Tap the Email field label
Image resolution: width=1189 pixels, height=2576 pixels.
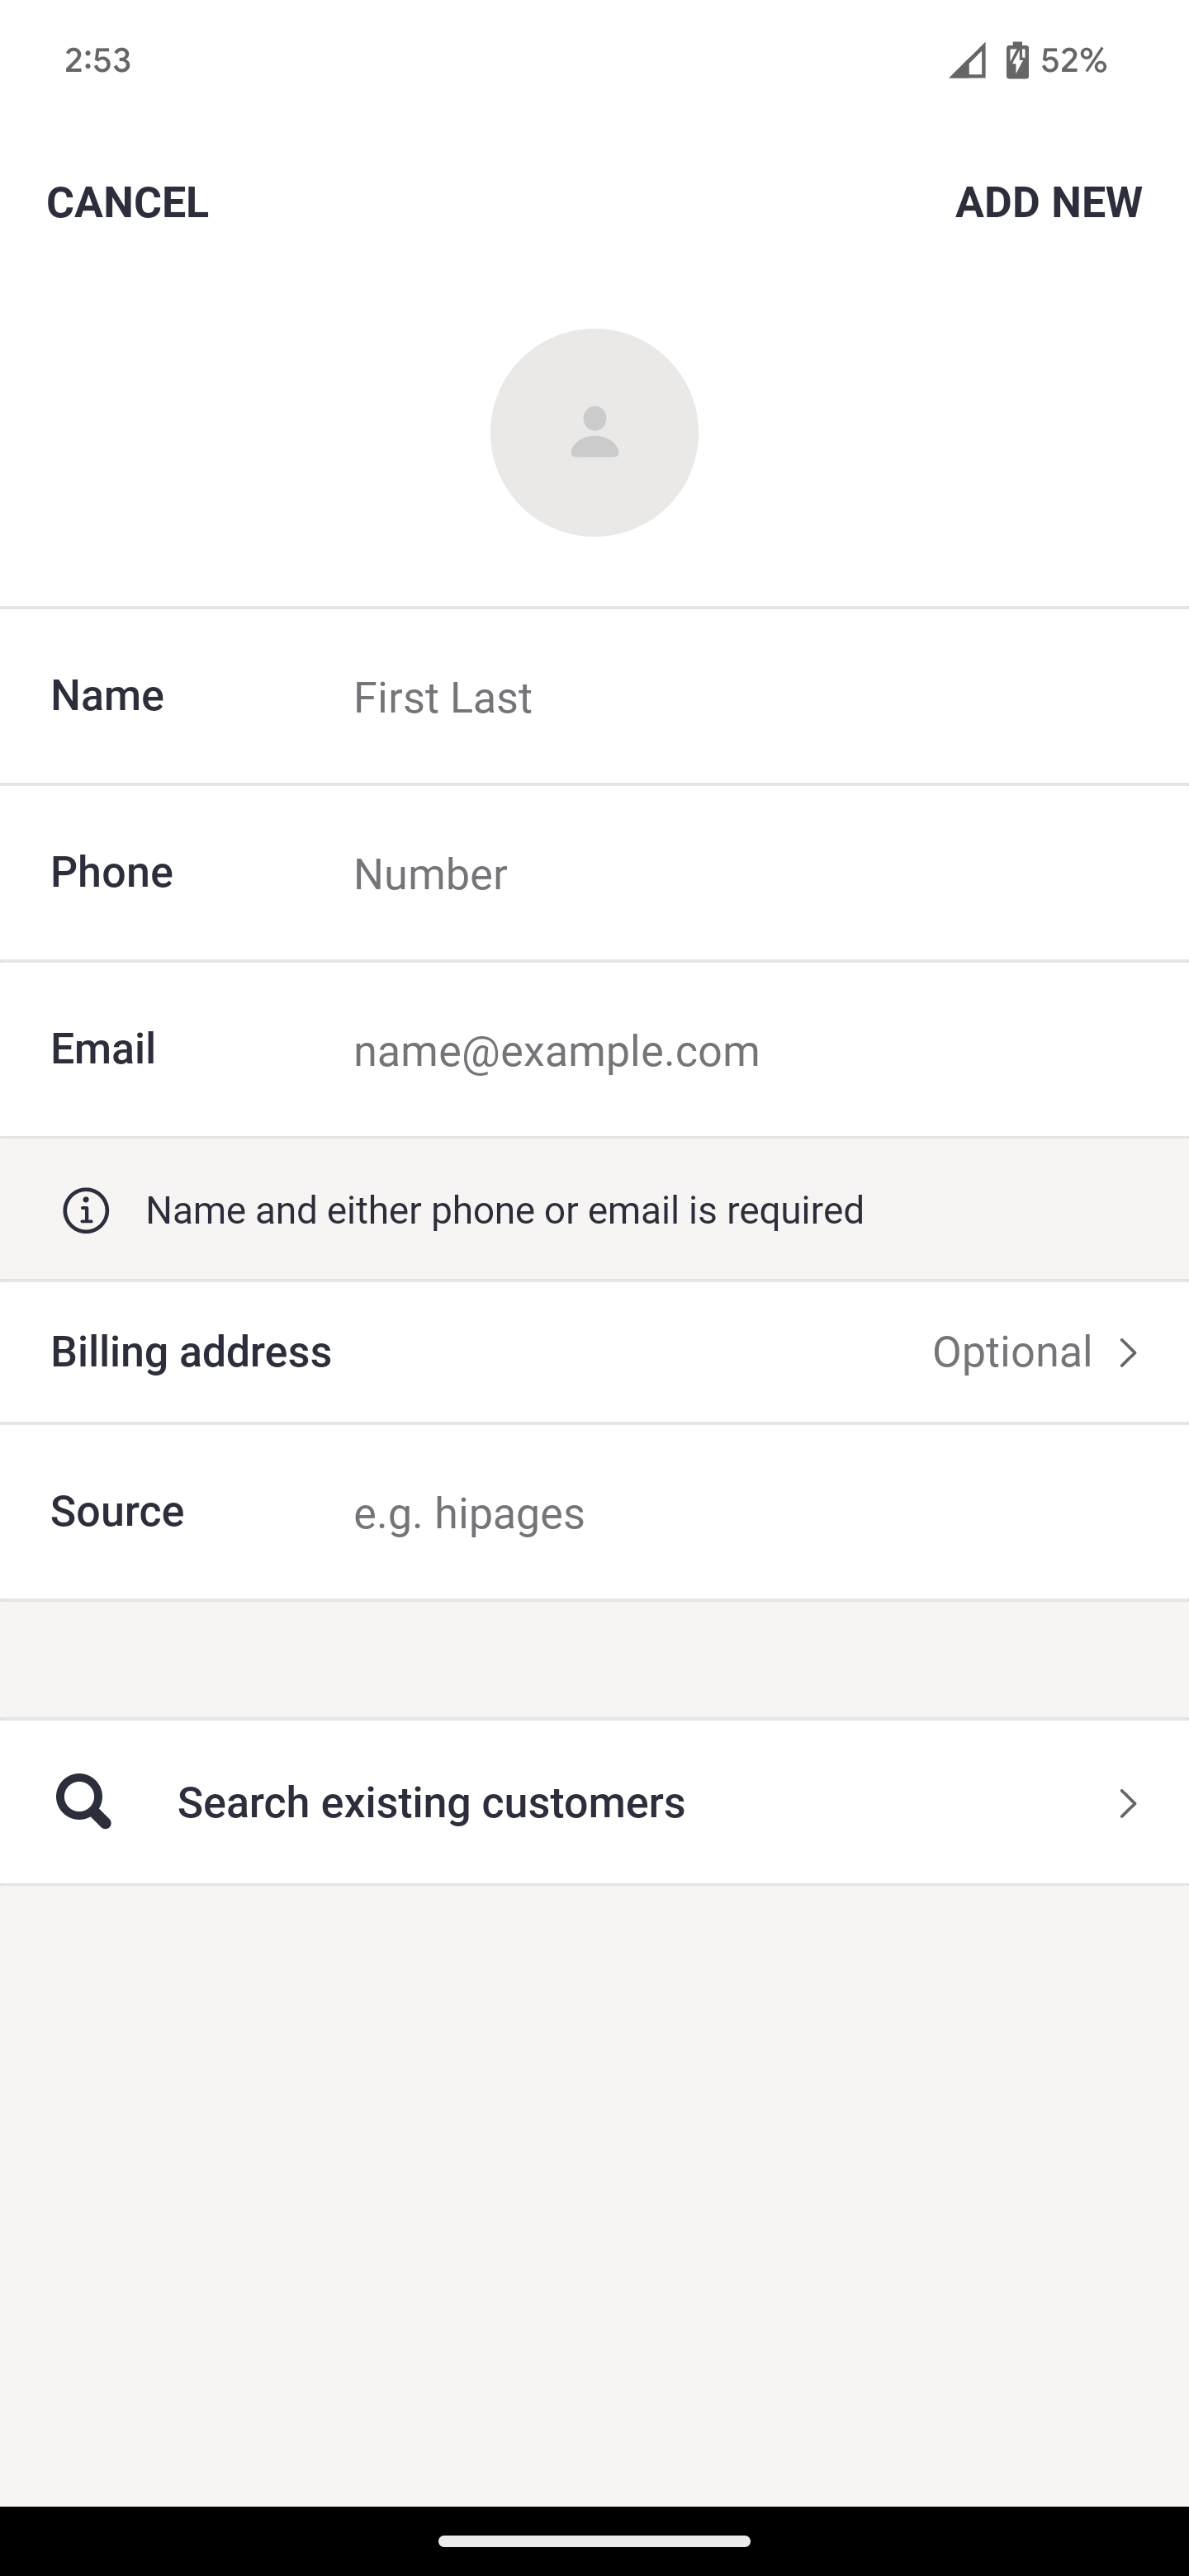103,1049
